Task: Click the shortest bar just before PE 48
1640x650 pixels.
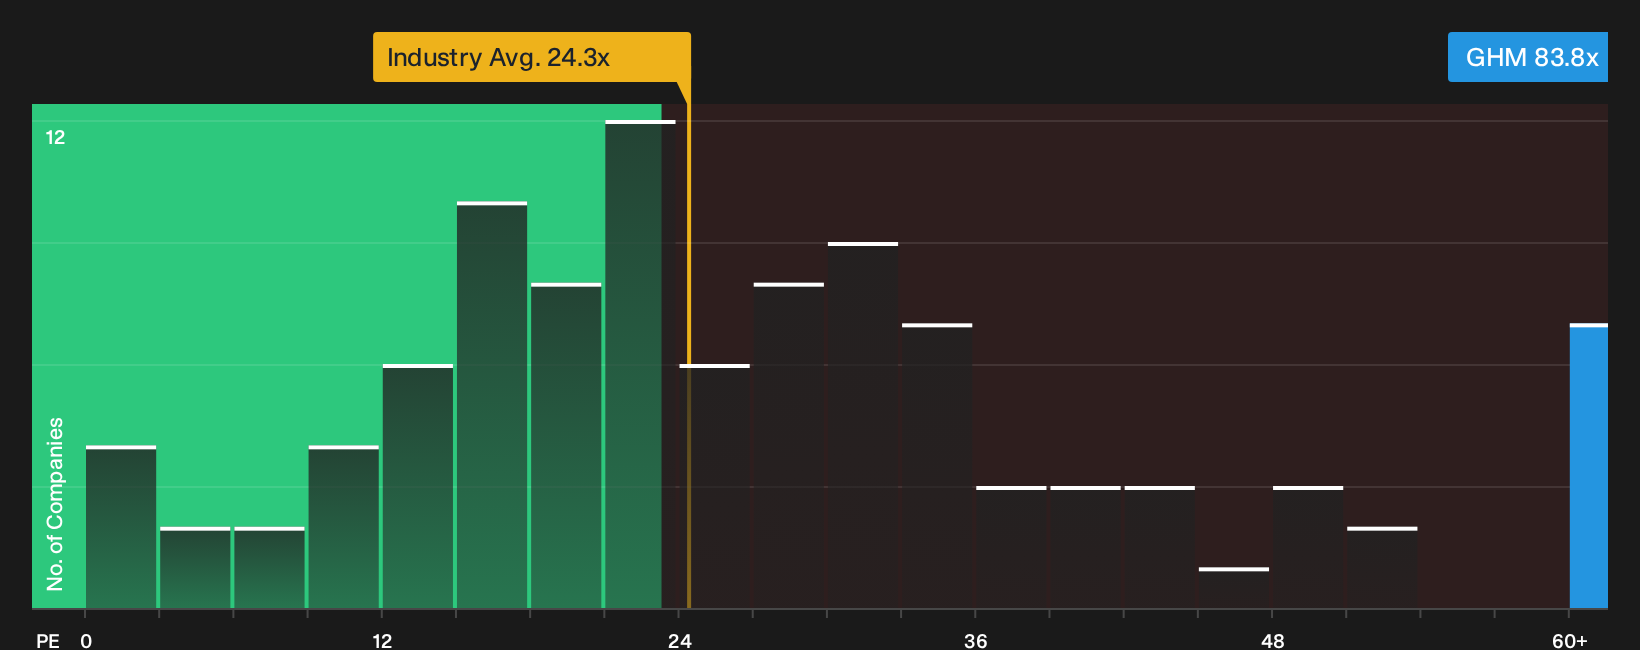Action: pos(1234,588)
